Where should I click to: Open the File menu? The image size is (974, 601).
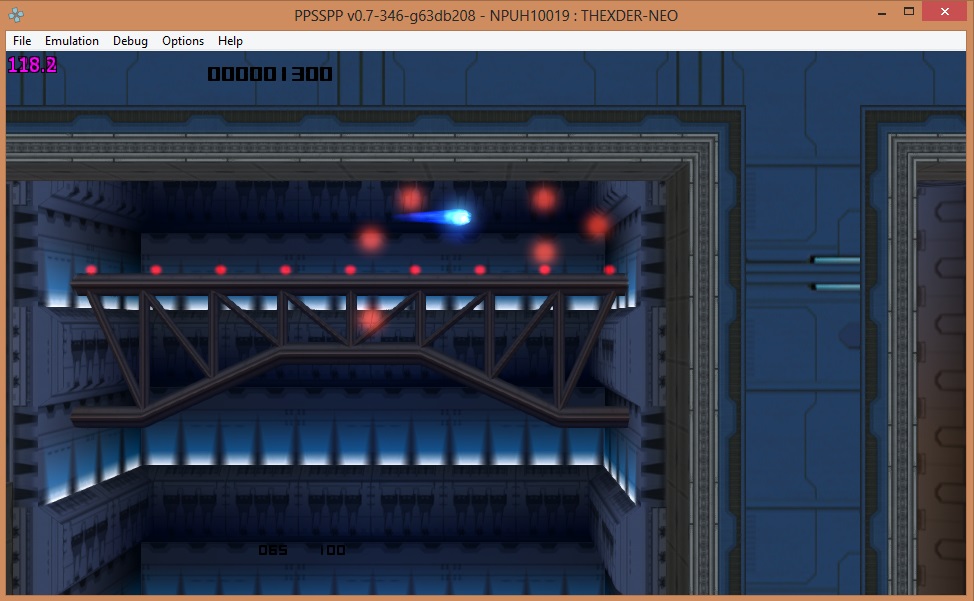[x=22, y=41]
